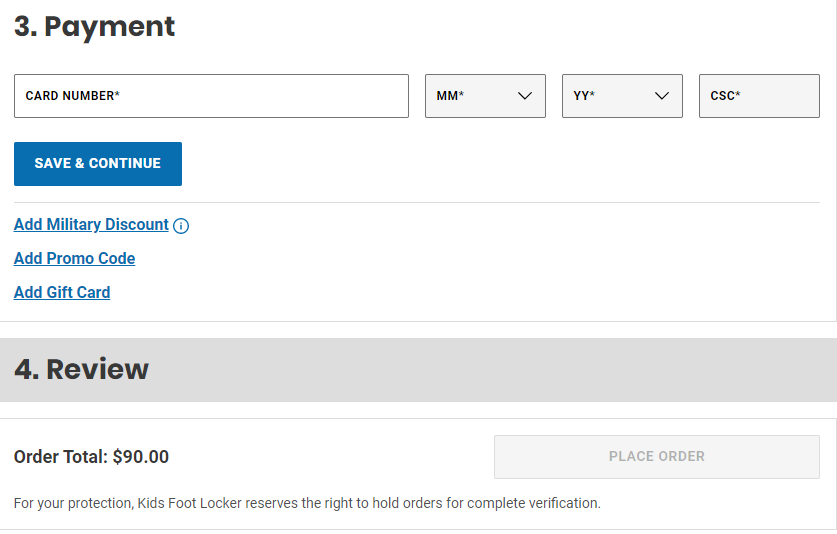Expand the 4. Review section header

point(82,369)
